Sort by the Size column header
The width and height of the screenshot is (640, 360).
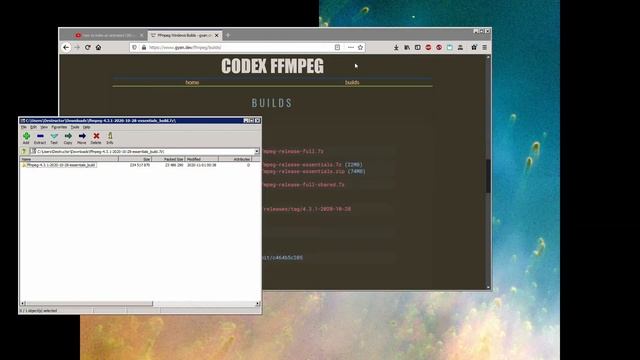[x=135, y=159]
